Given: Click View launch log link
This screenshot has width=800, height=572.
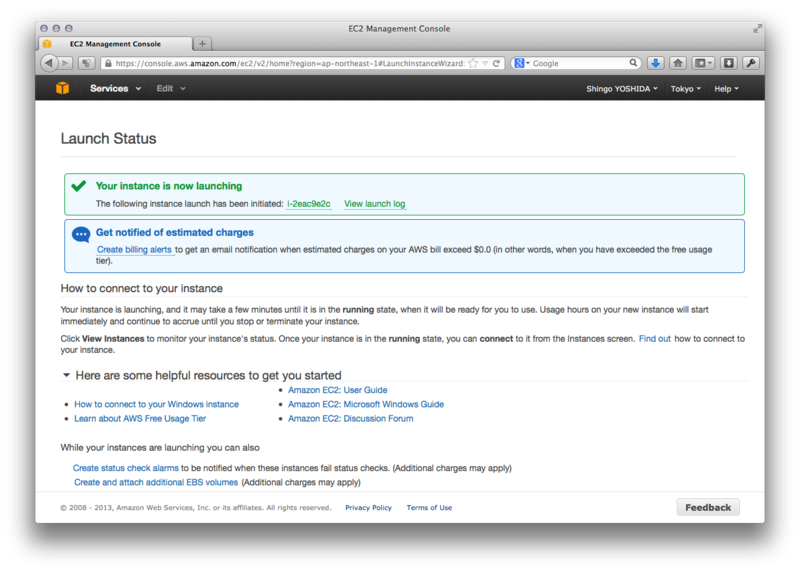Looking at the screenshot, I should pos(374,204).
